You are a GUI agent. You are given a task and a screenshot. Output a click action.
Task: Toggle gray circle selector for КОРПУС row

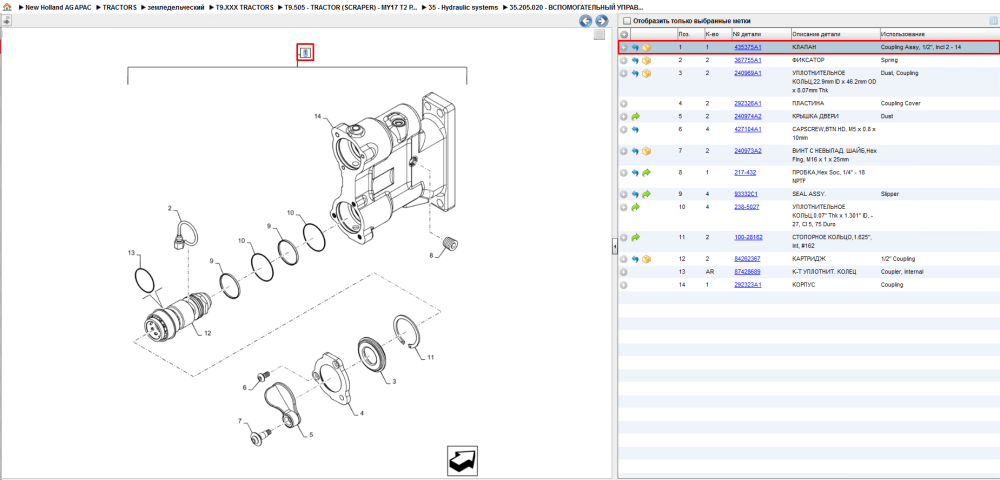624,284
